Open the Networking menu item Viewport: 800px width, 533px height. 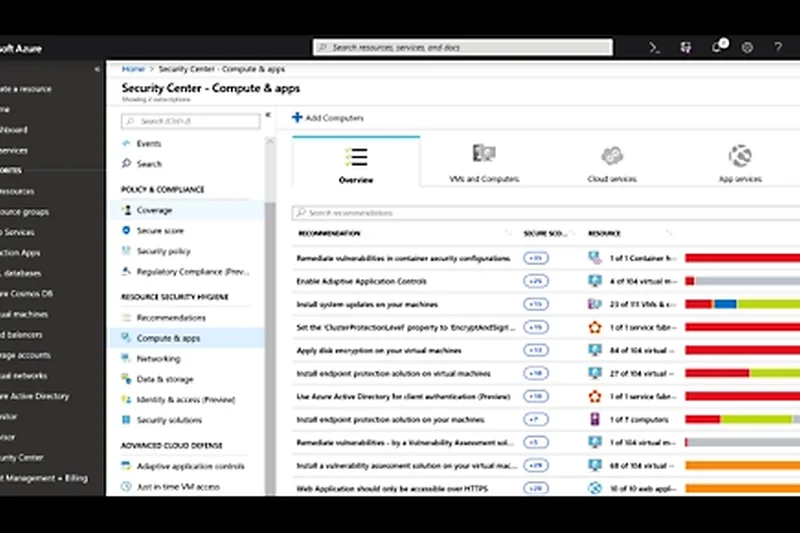[x=158, y=359]
